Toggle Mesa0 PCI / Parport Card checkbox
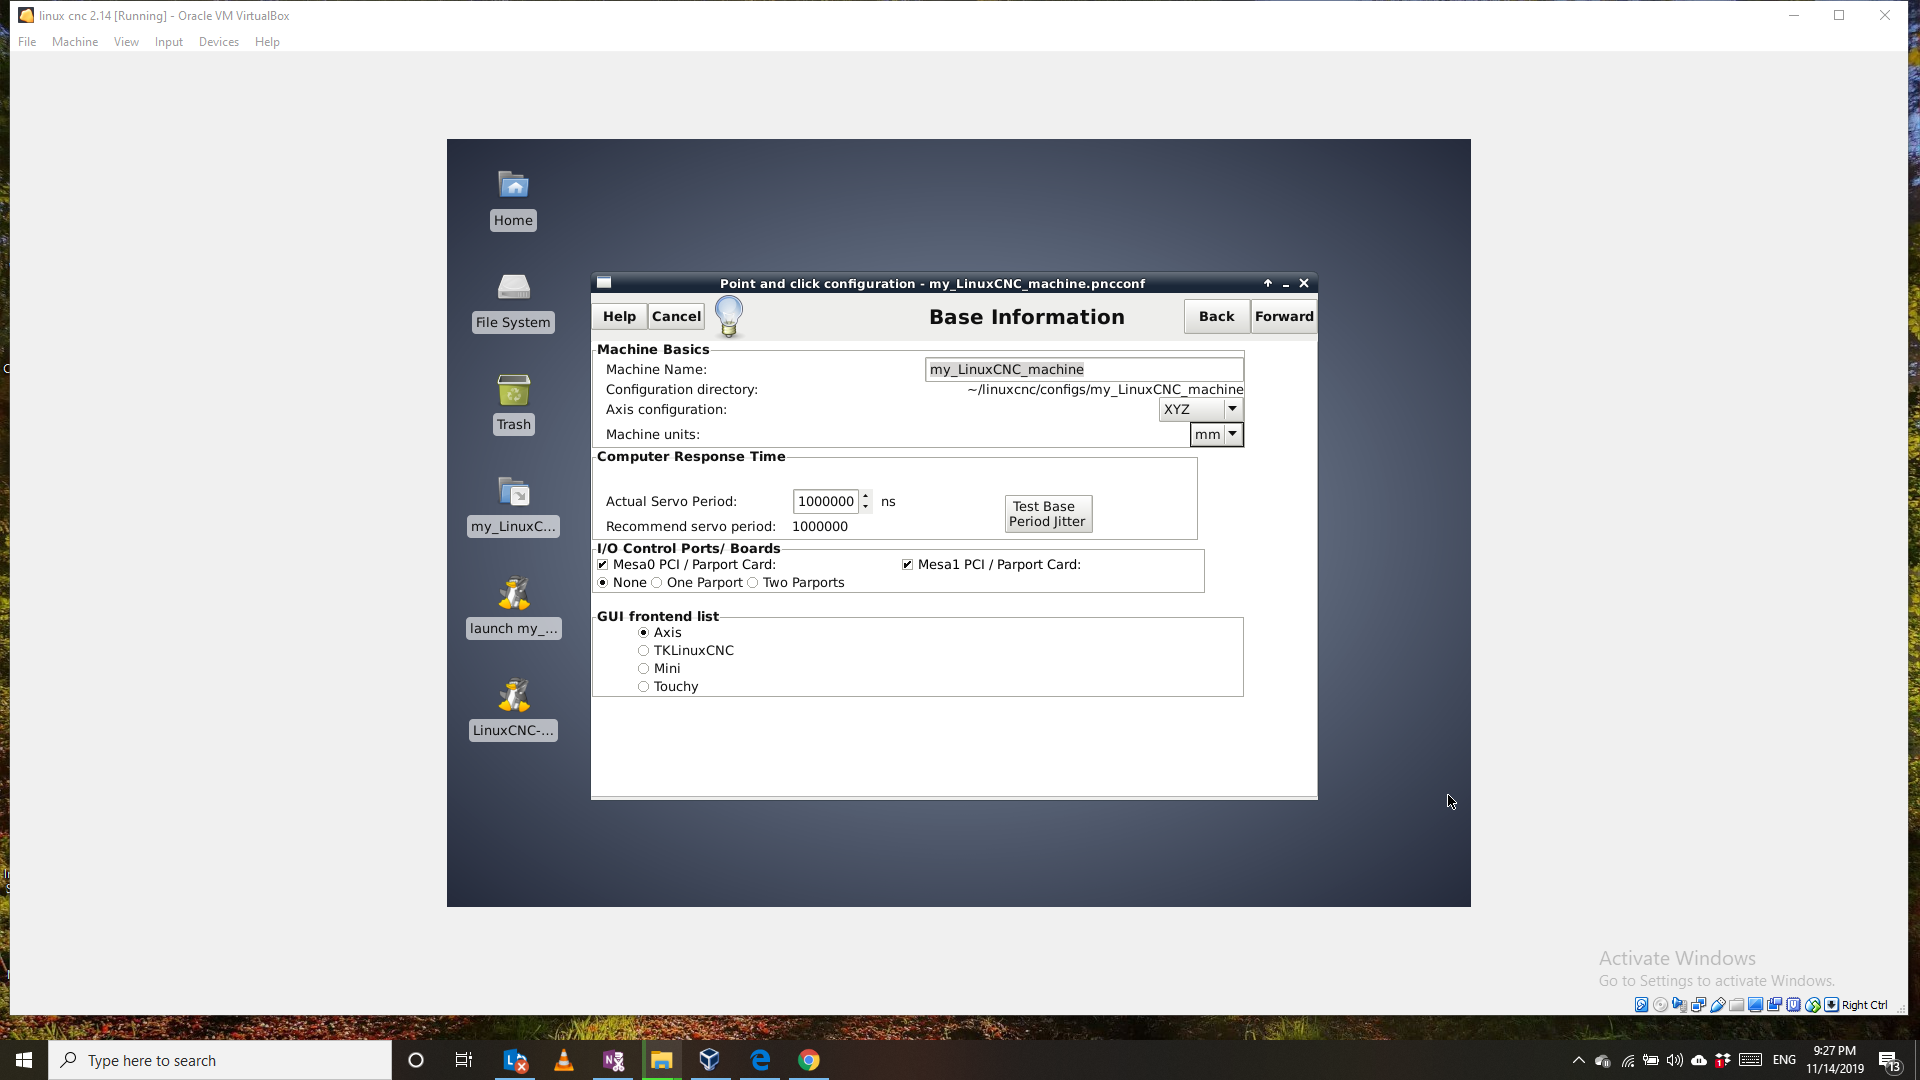This screenshot has height=1080, width=1920. [602, 565]
